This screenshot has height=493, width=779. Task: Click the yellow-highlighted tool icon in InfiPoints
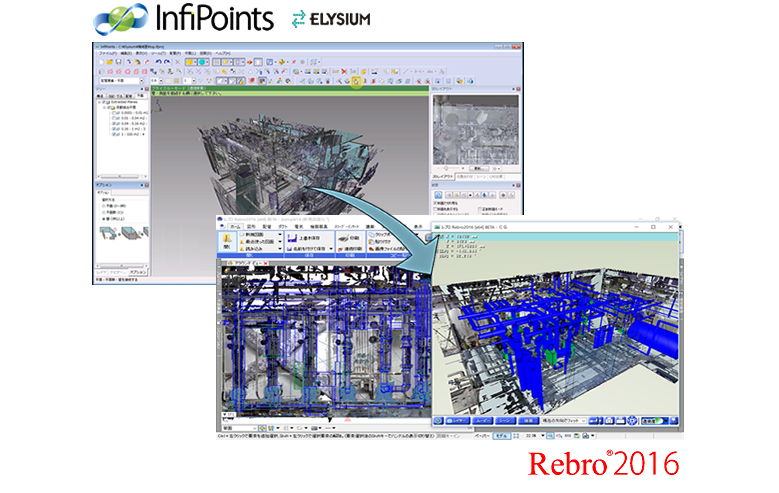click(356, 81)
